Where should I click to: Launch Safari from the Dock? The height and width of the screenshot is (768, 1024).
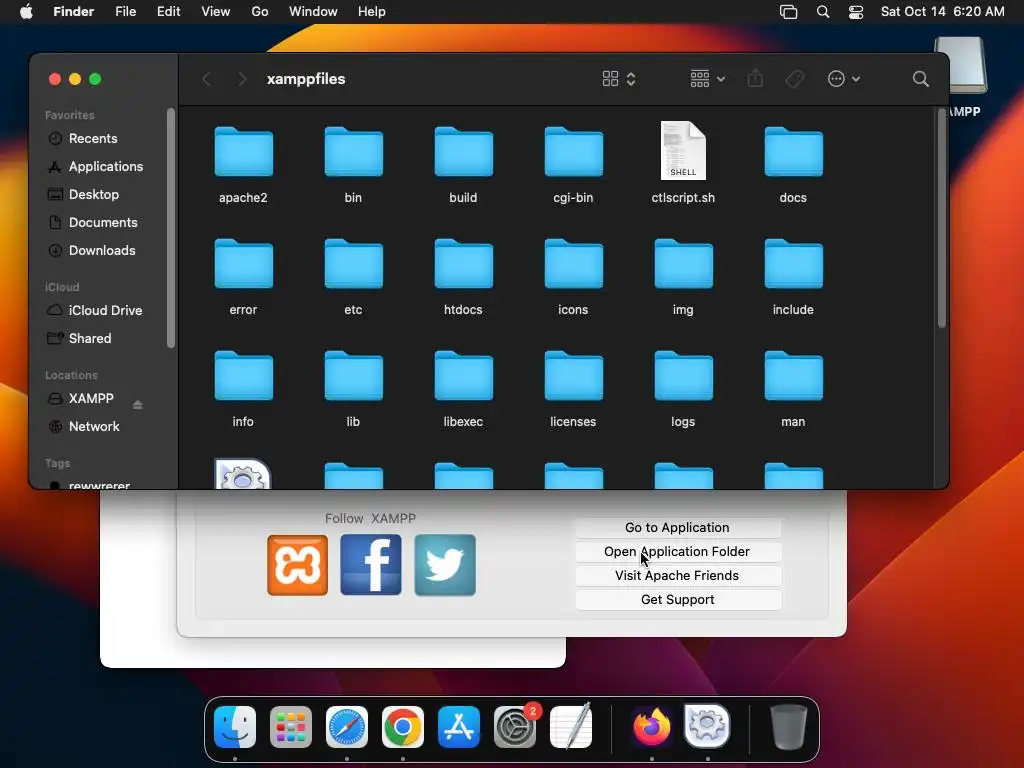coord(347,727)
